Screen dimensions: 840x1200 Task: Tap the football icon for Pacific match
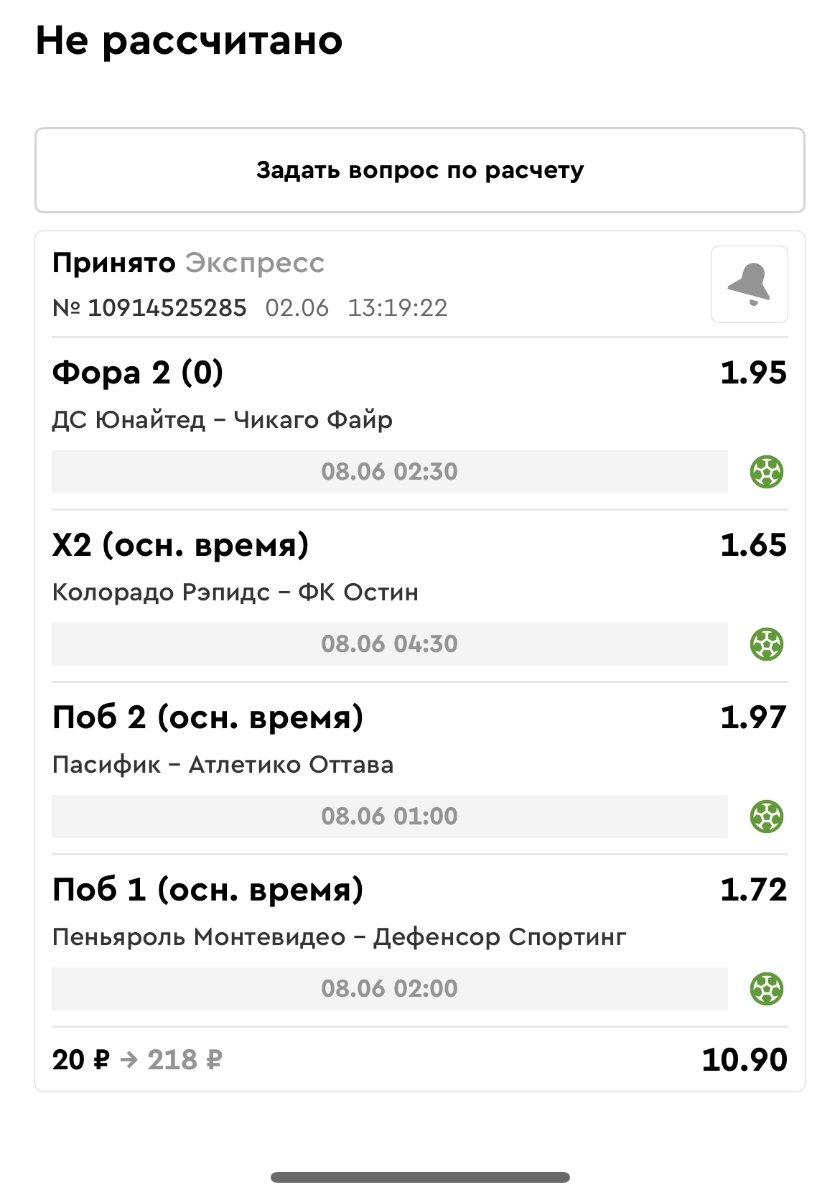[767, 816]
